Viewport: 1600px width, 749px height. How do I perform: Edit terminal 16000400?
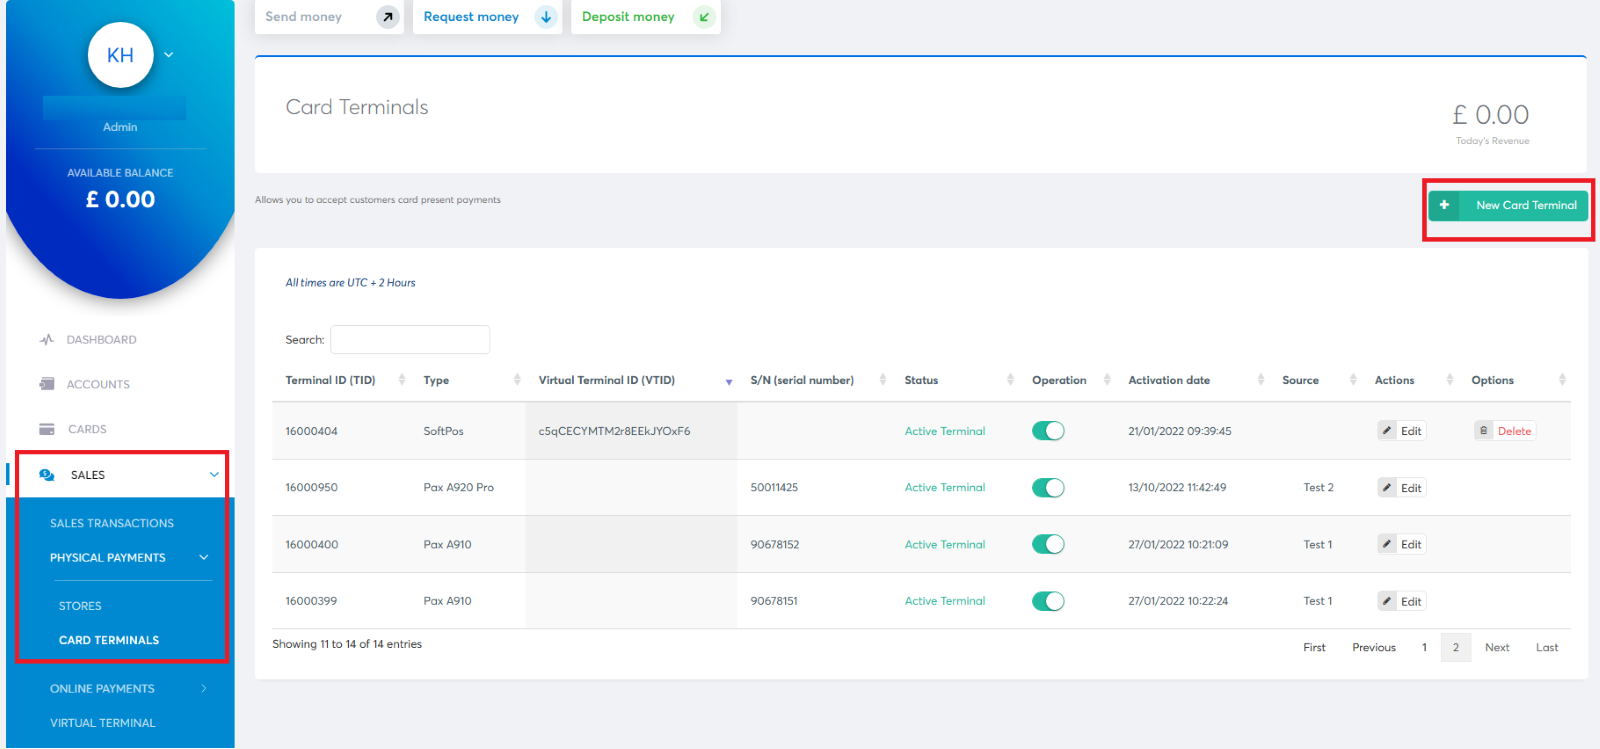[x=1401, y=544]
